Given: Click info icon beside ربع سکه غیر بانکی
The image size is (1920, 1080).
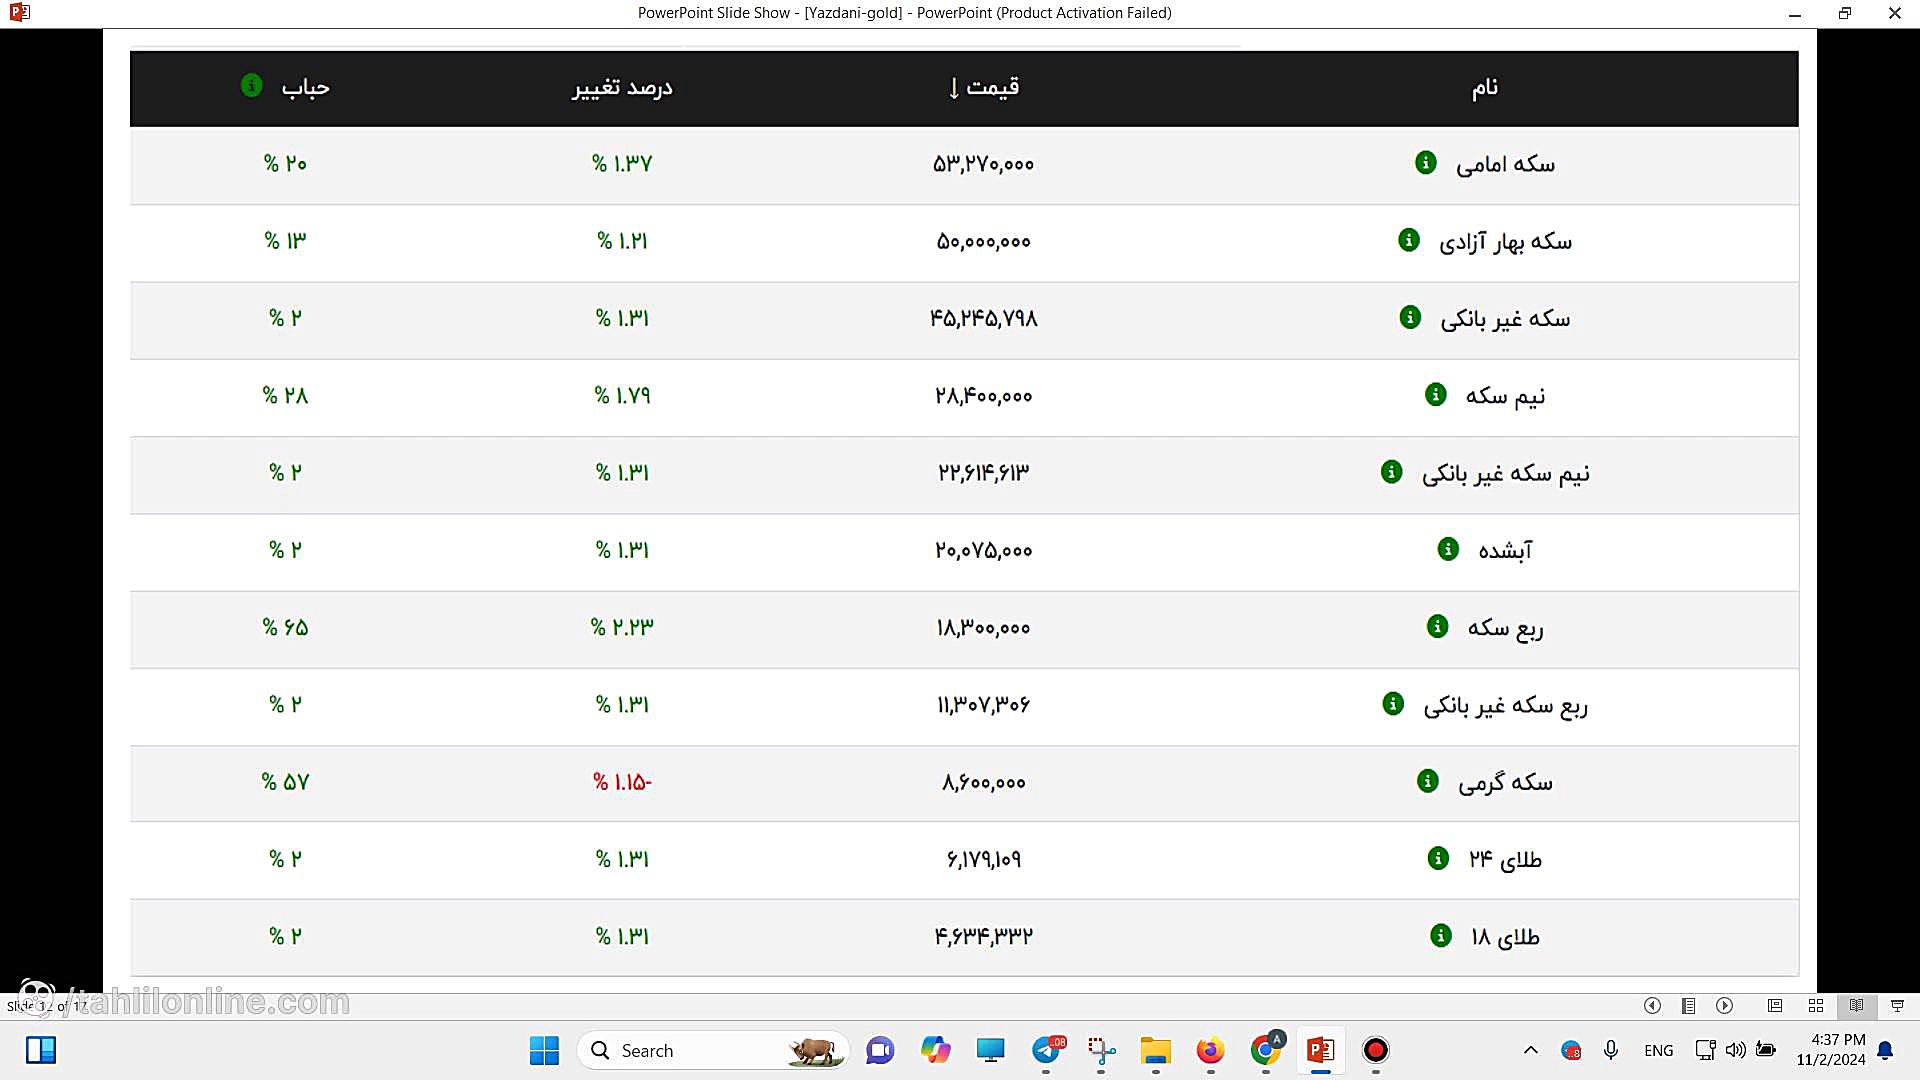Looking at the screenshot, I should click(x=1393, y=703).
